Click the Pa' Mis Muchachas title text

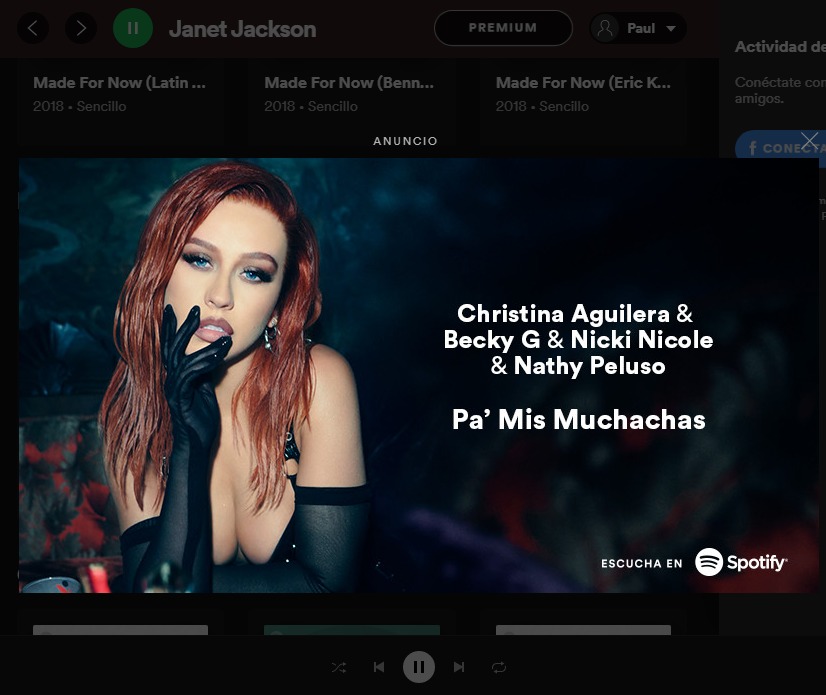coord(578,420)
